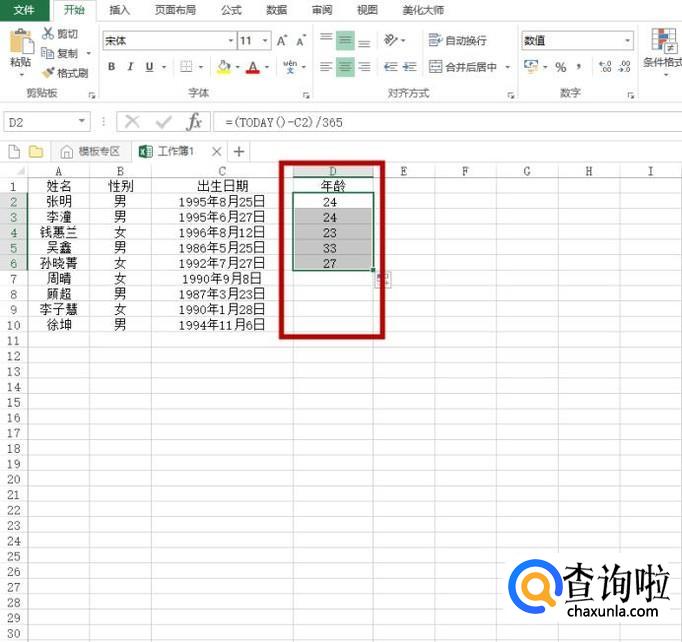Apply red font color A icon
The image size is (682, 642).
[253, 67]
